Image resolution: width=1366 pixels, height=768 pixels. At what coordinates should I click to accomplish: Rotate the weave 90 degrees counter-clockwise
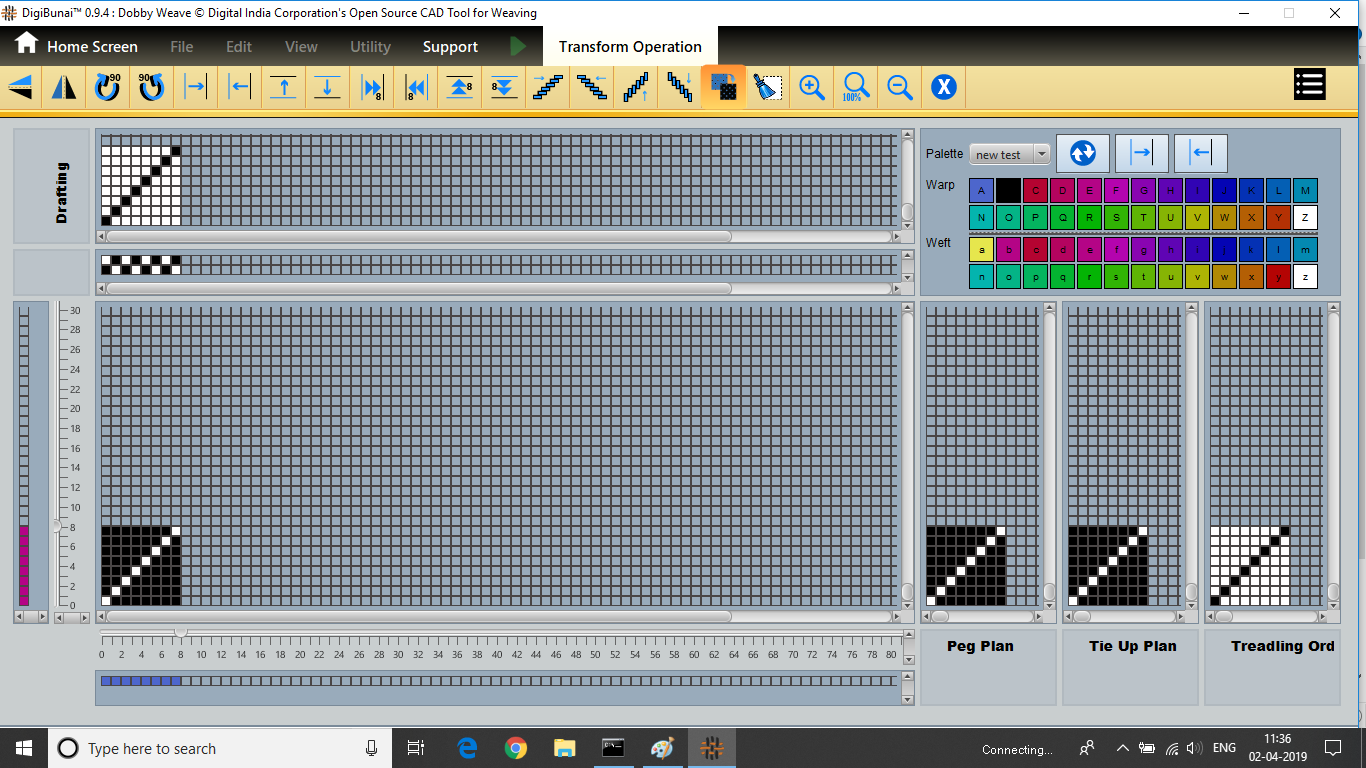click(x=151, y=88)
